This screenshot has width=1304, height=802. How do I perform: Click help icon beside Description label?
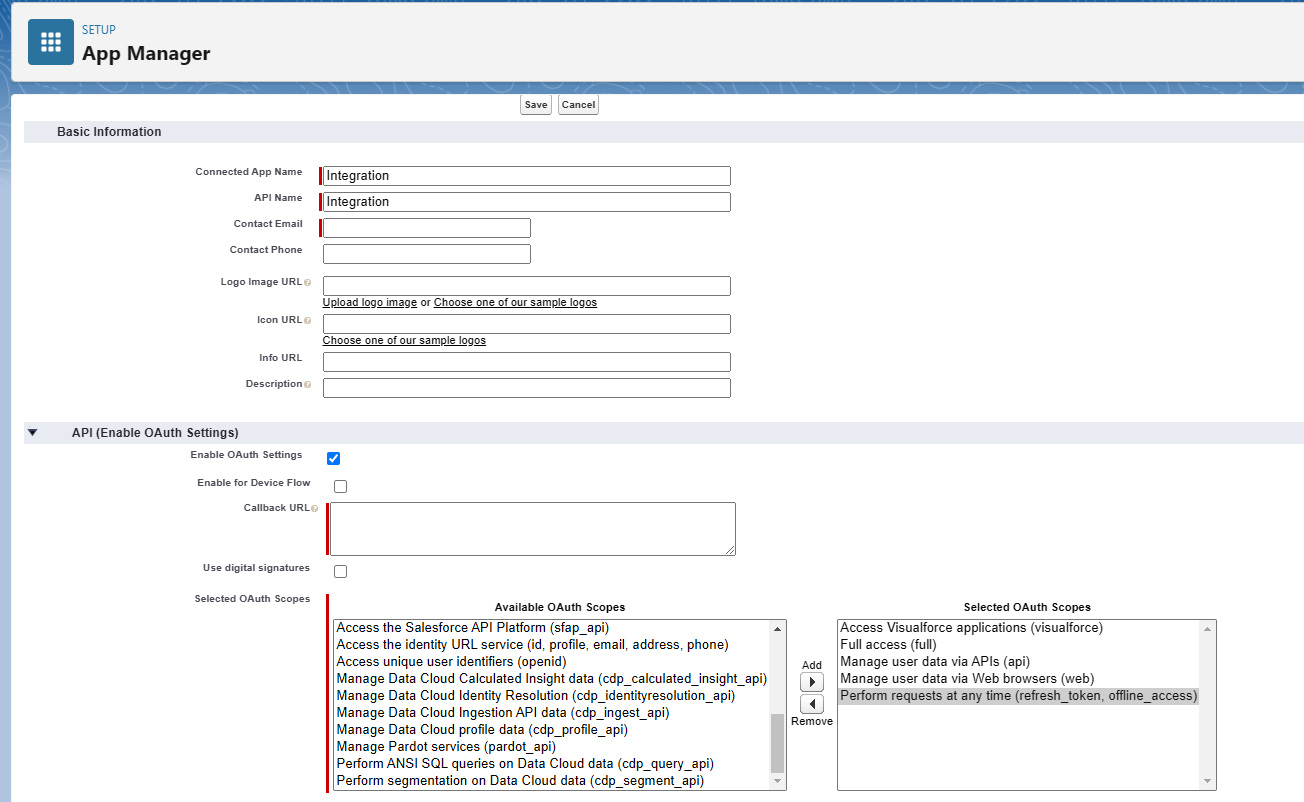(x=307, y=385)
